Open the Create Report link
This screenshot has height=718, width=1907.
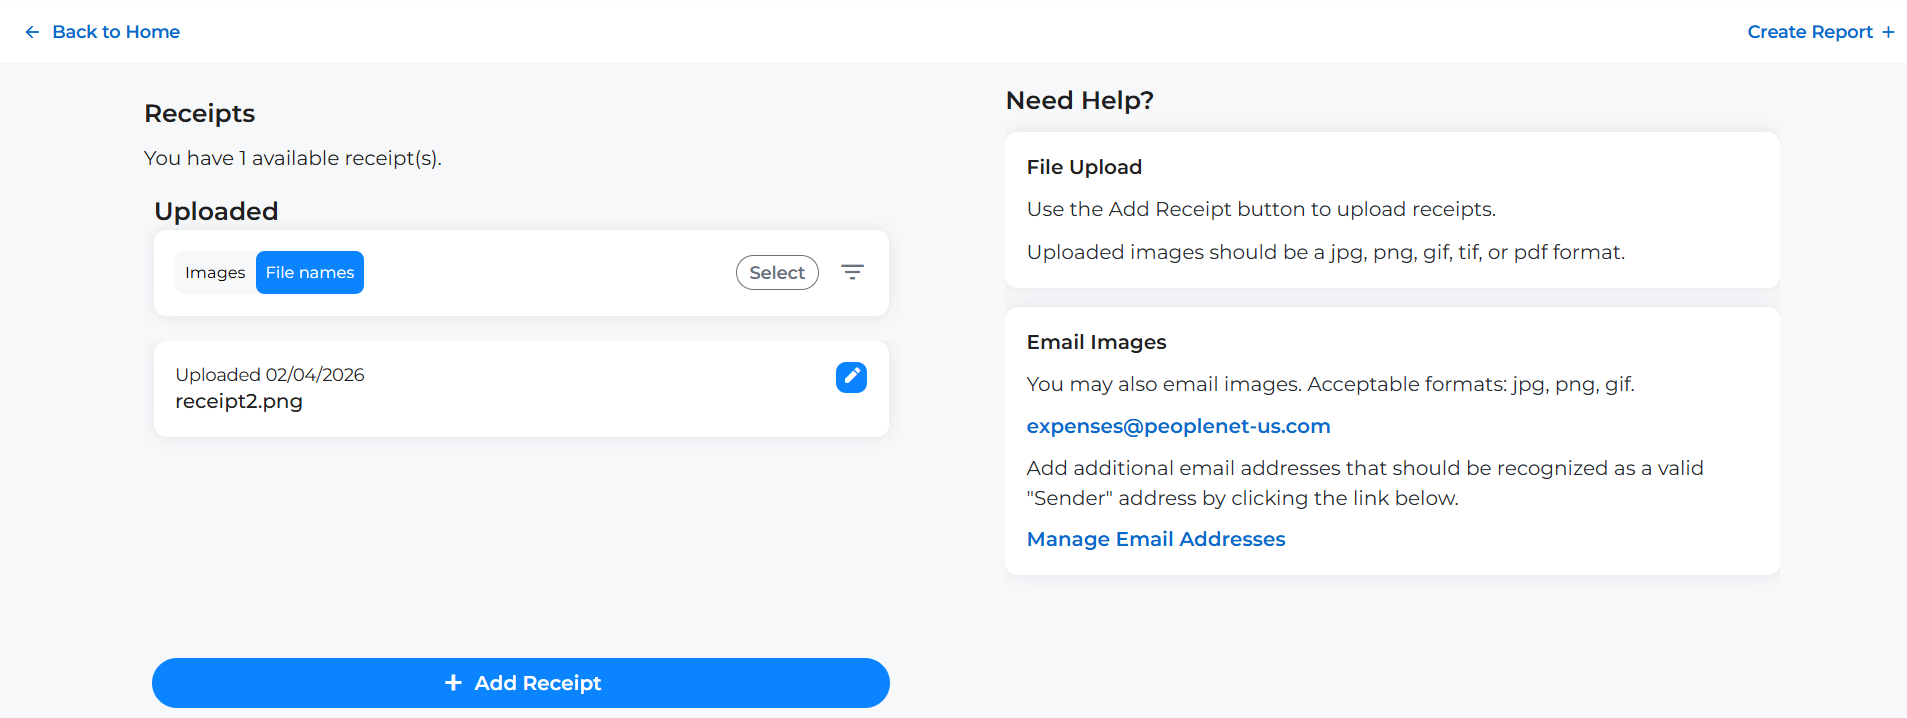(1809, 32)
